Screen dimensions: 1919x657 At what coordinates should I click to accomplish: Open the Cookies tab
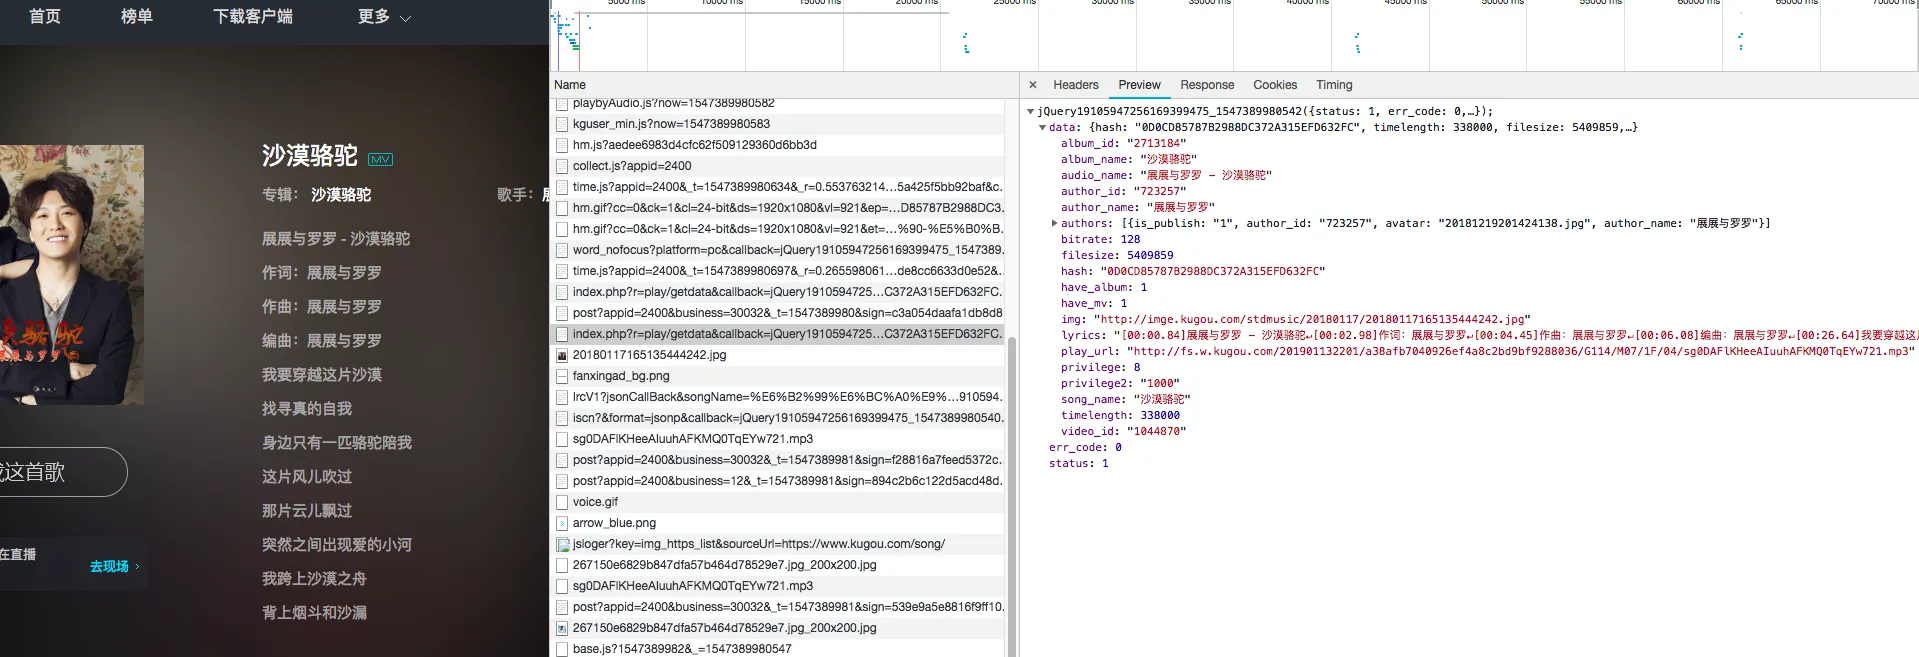[x=1275, y=85]
